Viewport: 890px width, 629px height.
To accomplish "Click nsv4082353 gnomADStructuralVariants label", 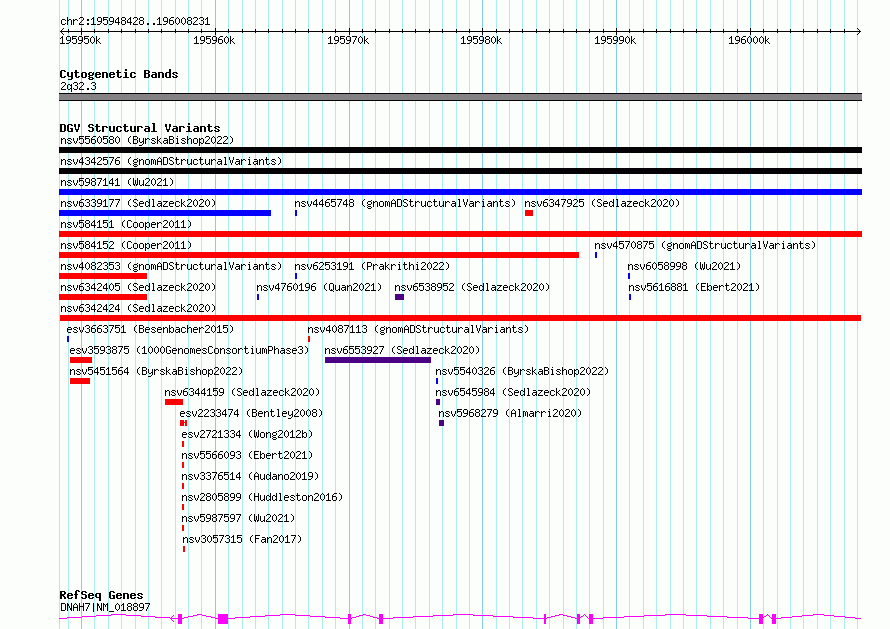I will click(x=171, y=266).
